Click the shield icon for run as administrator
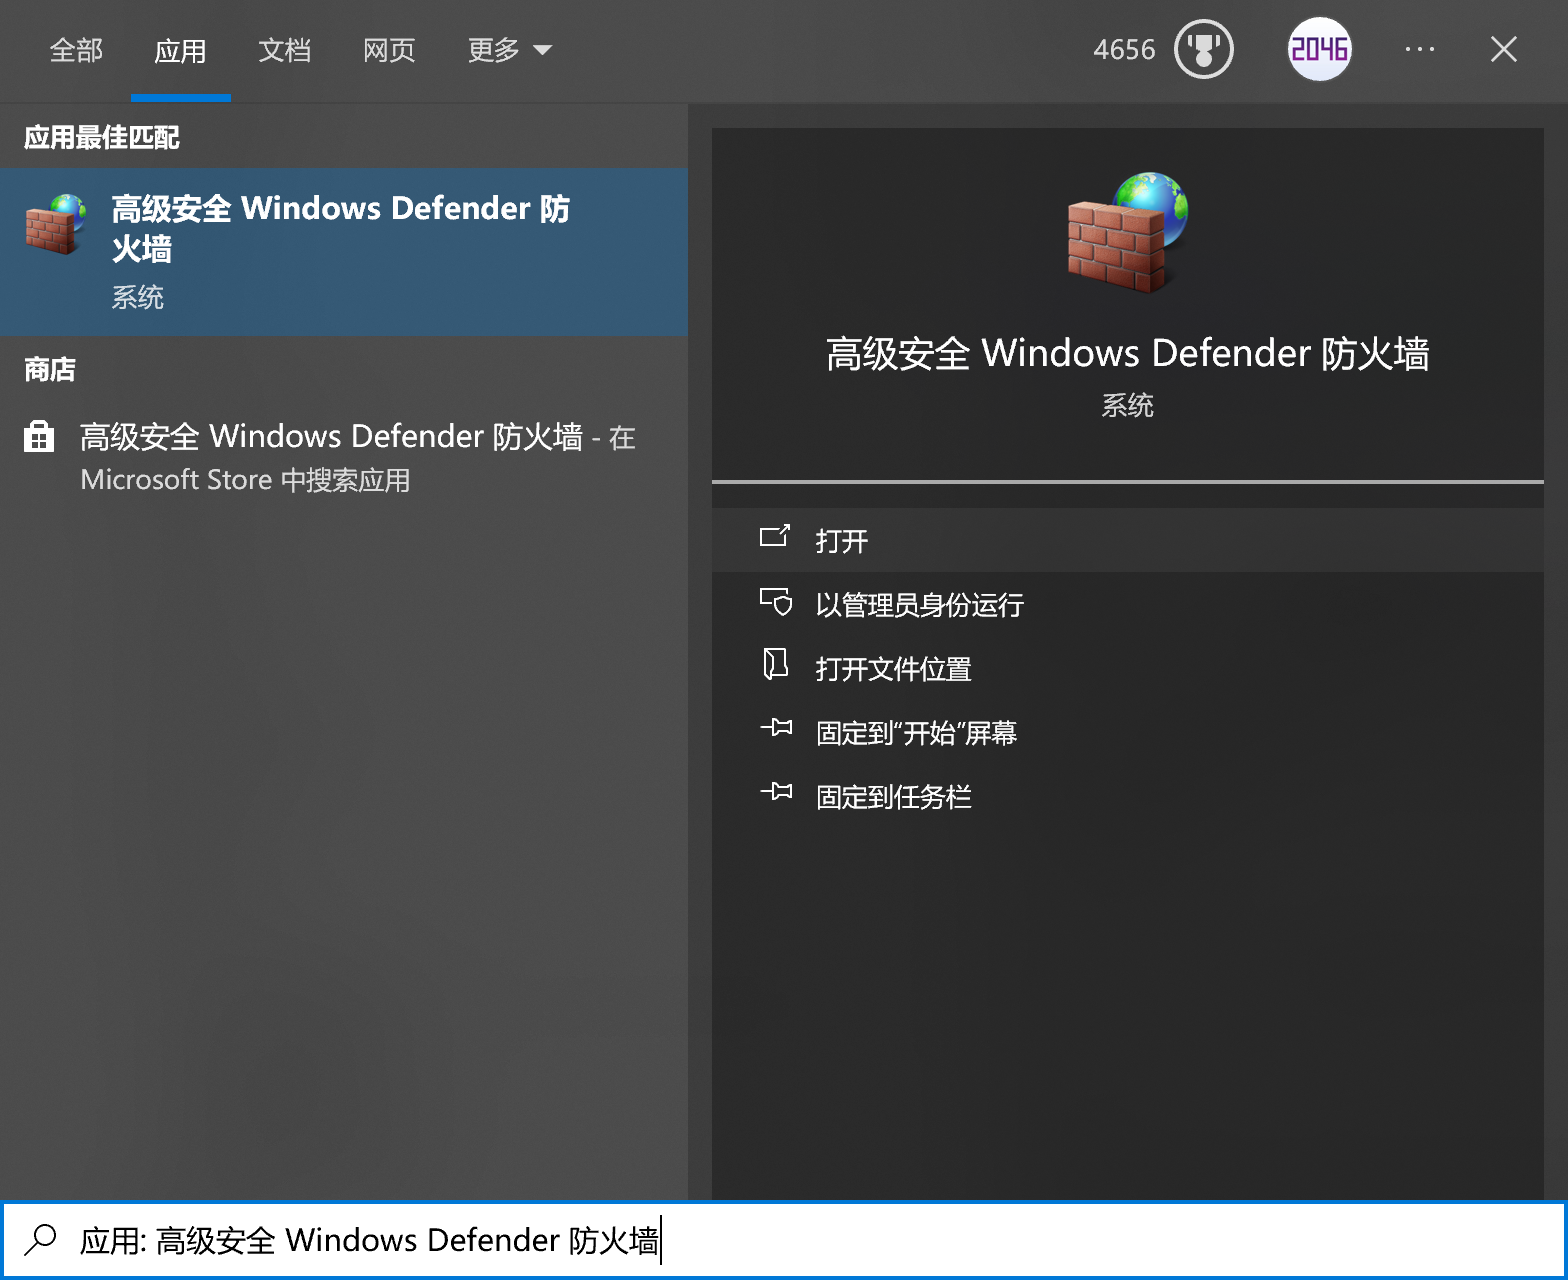This screenshot has width=1568, height=1280. pos(776,603)
